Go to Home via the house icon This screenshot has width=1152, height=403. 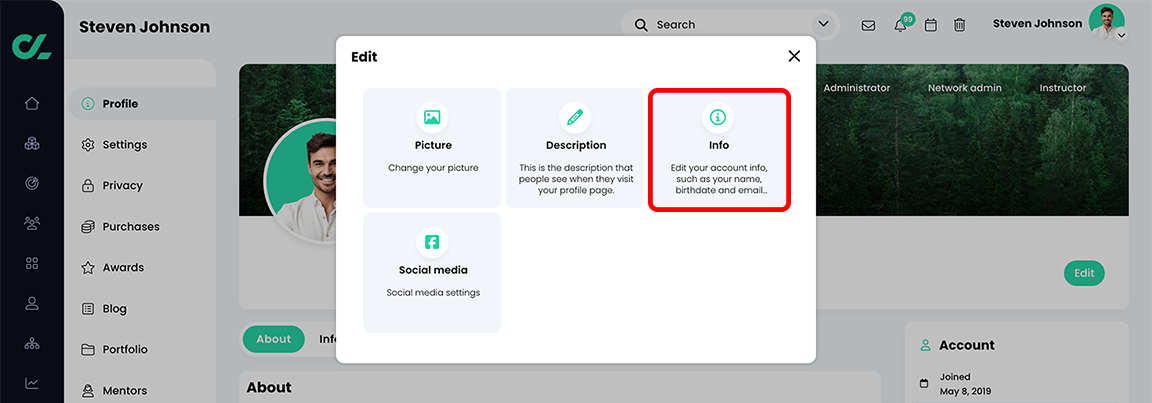tap(32, 103)
